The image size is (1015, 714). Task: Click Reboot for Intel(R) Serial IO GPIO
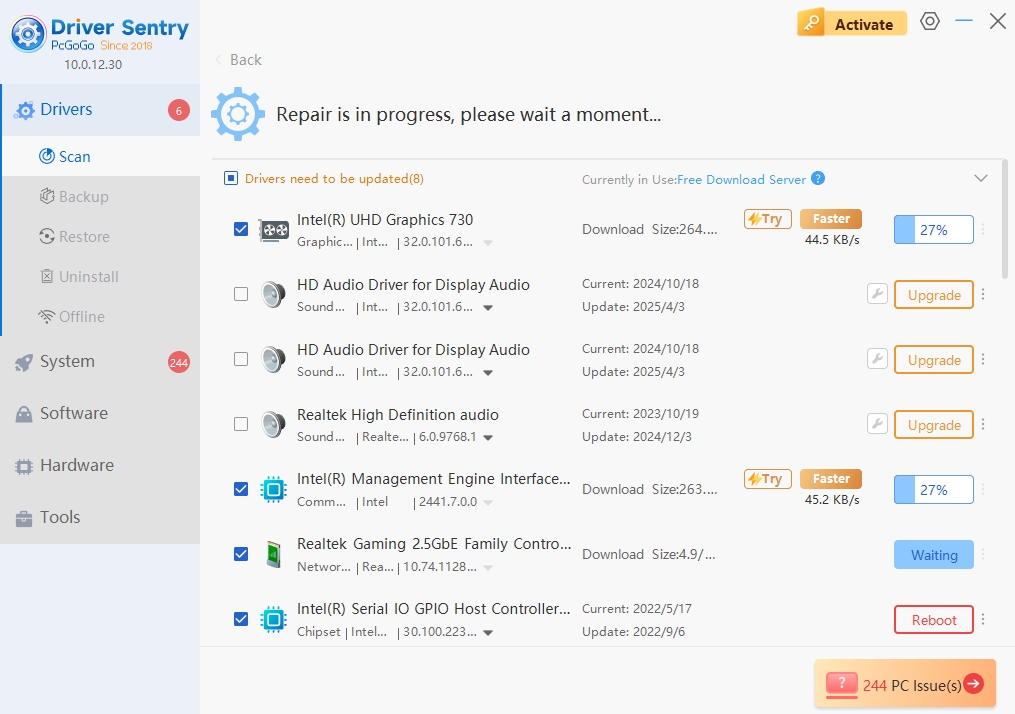pos(933,619)
